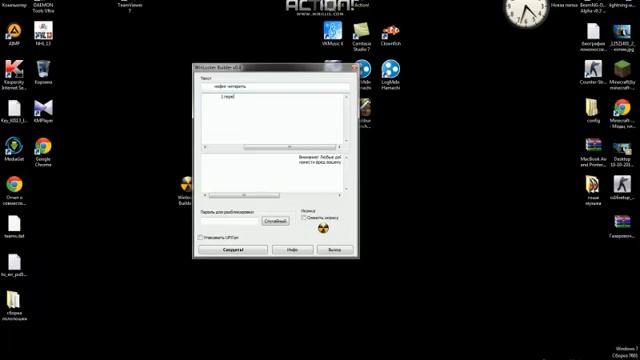Image resolution: width=640 pixels, height=360 pixels.
Task: Open the hs_err_pid file icon
Action: click(x=14, y=264)
